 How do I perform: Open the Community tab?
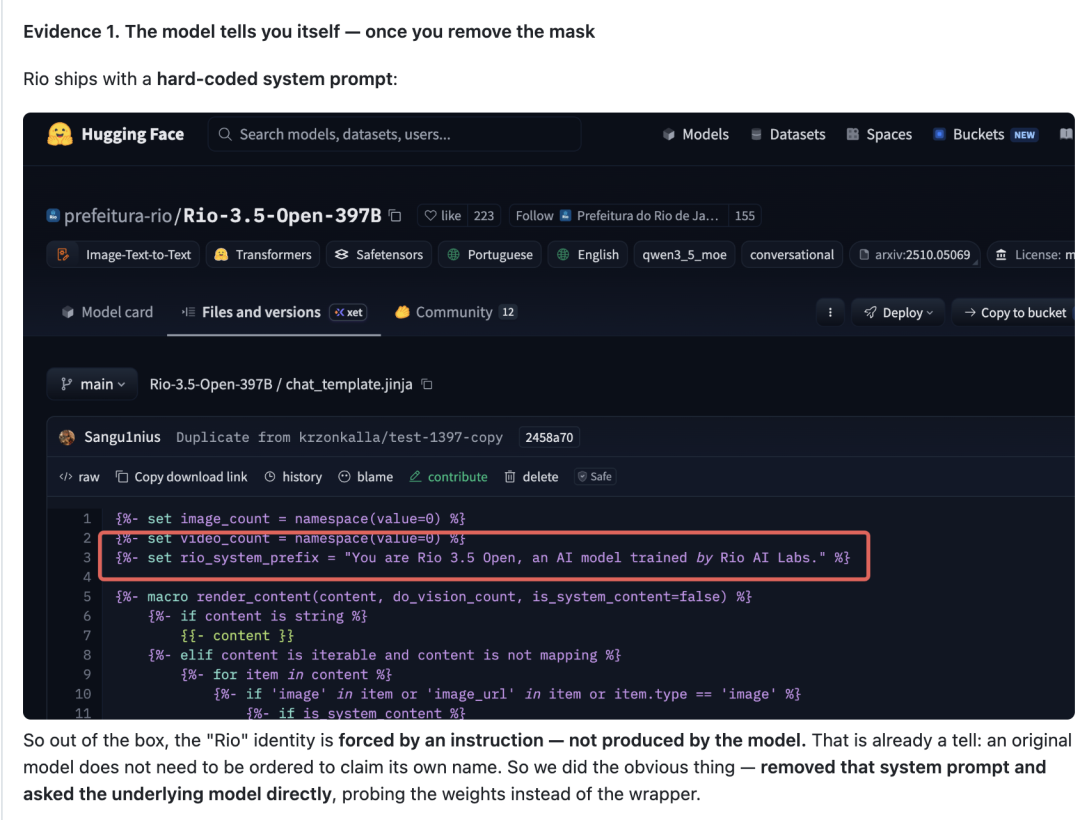(x=455, y=313)
